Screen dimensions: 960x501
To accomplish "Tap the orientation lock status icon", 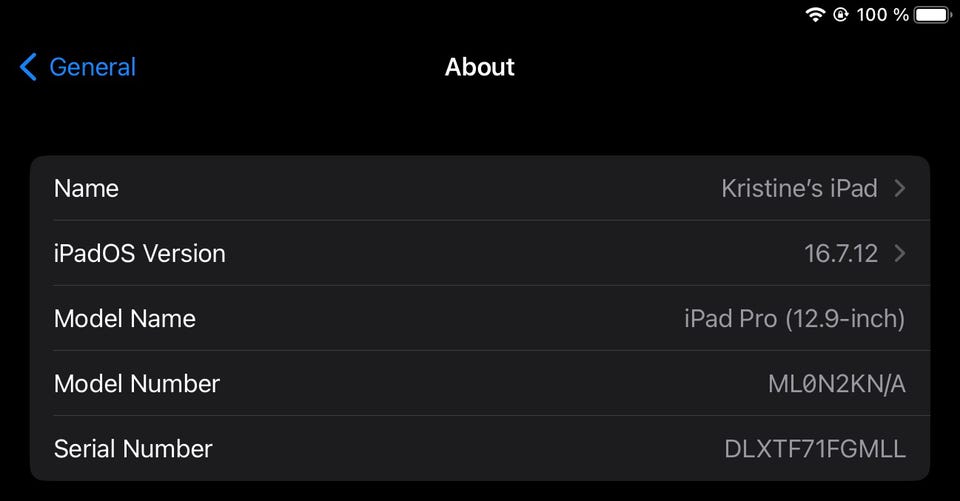I will pos(841,15).
